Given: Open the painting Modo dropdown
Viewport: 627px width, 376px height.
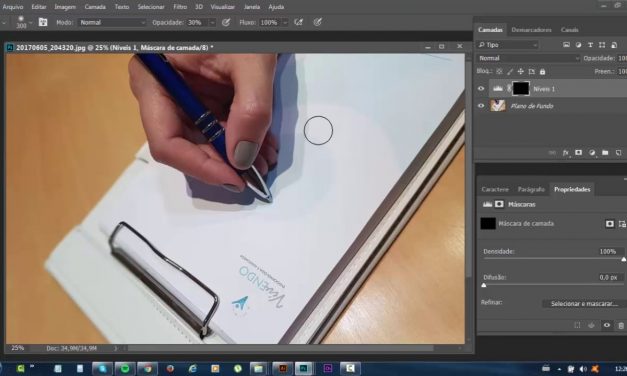Looking at the screenshot, I should [x=112, y=23].
